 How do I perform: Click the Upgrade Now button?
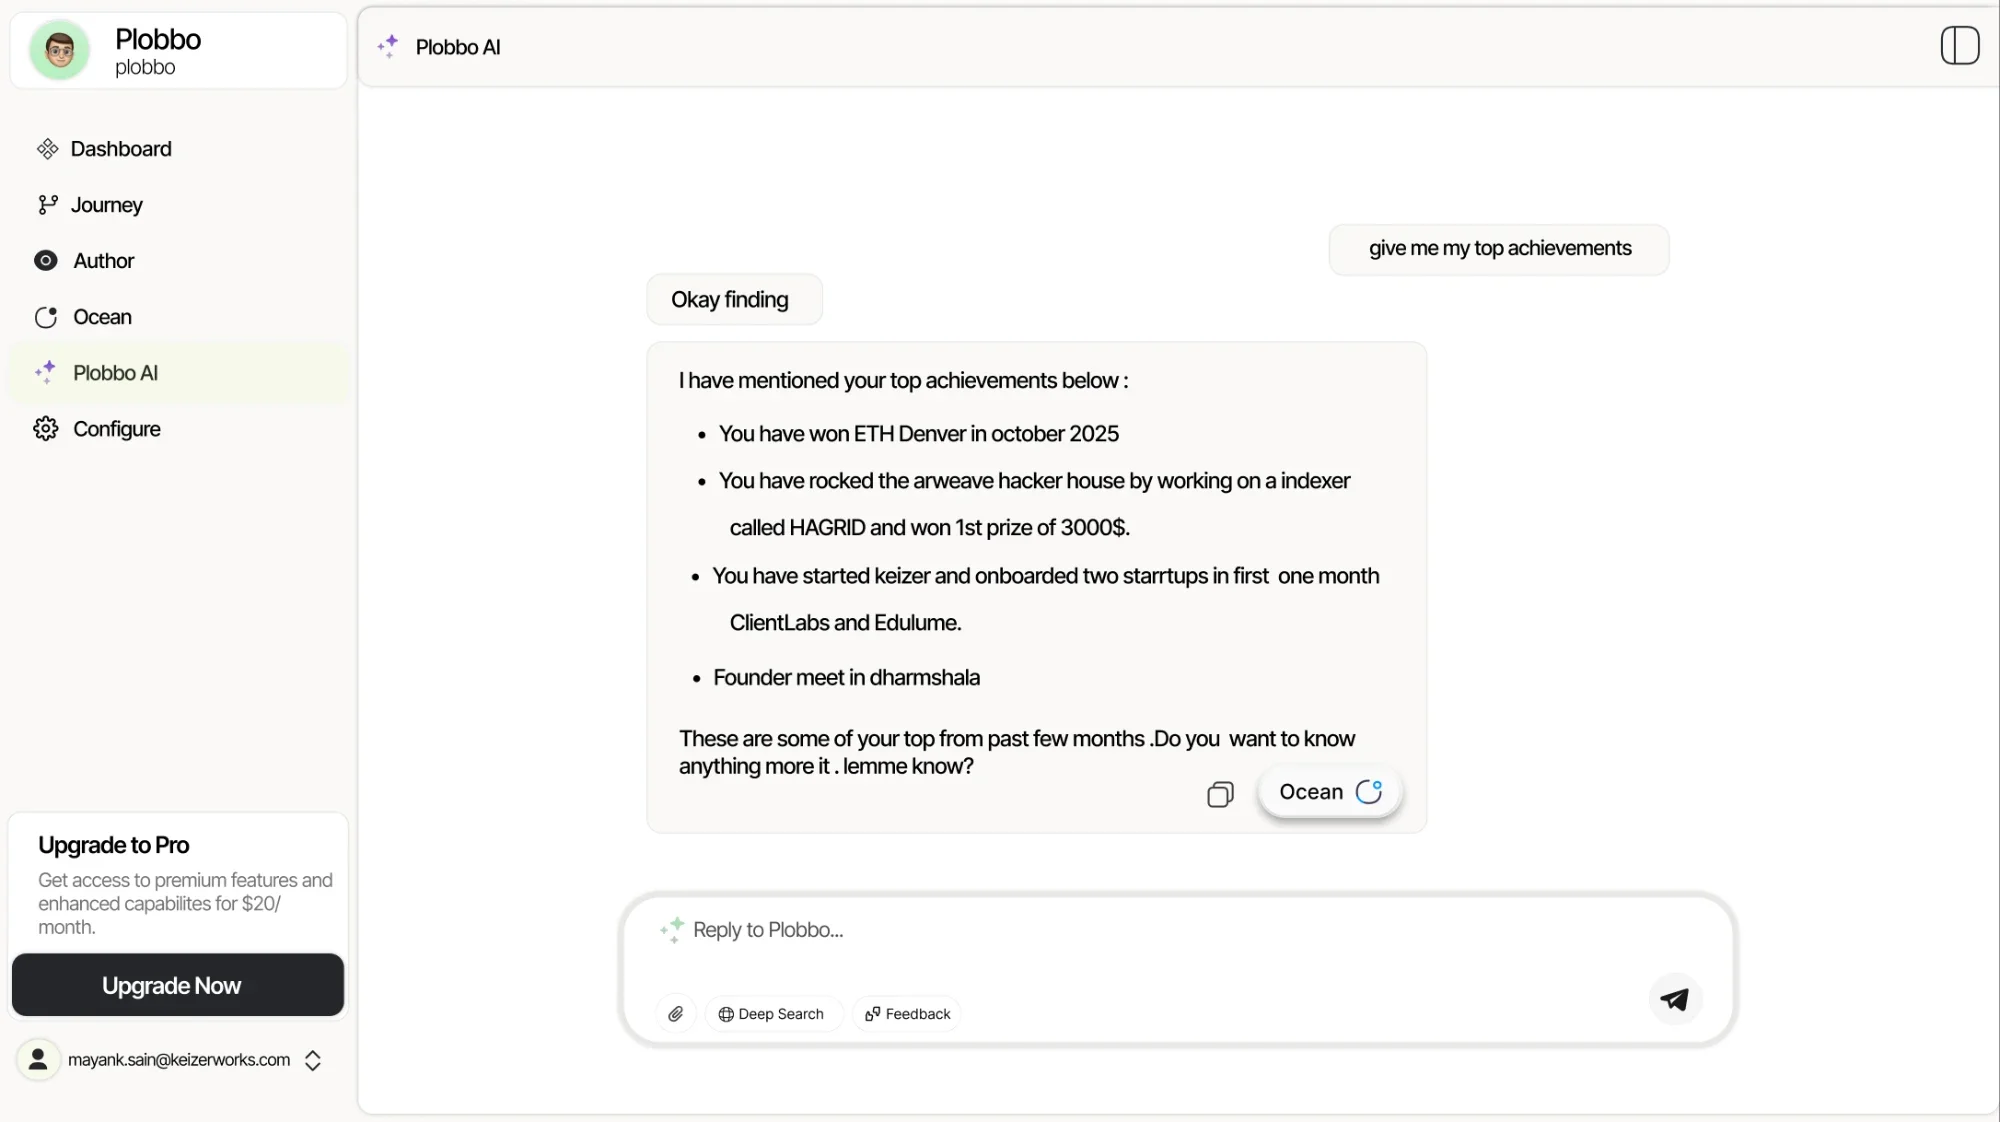[178, 985]
